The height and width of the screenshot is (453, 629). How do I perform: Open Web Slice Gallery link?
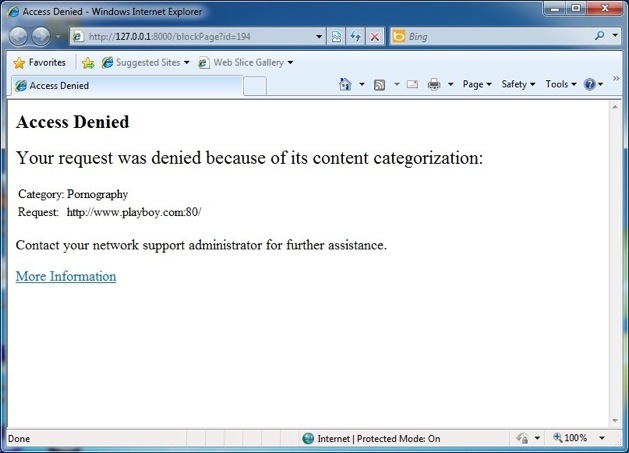(x=246, y=63)
